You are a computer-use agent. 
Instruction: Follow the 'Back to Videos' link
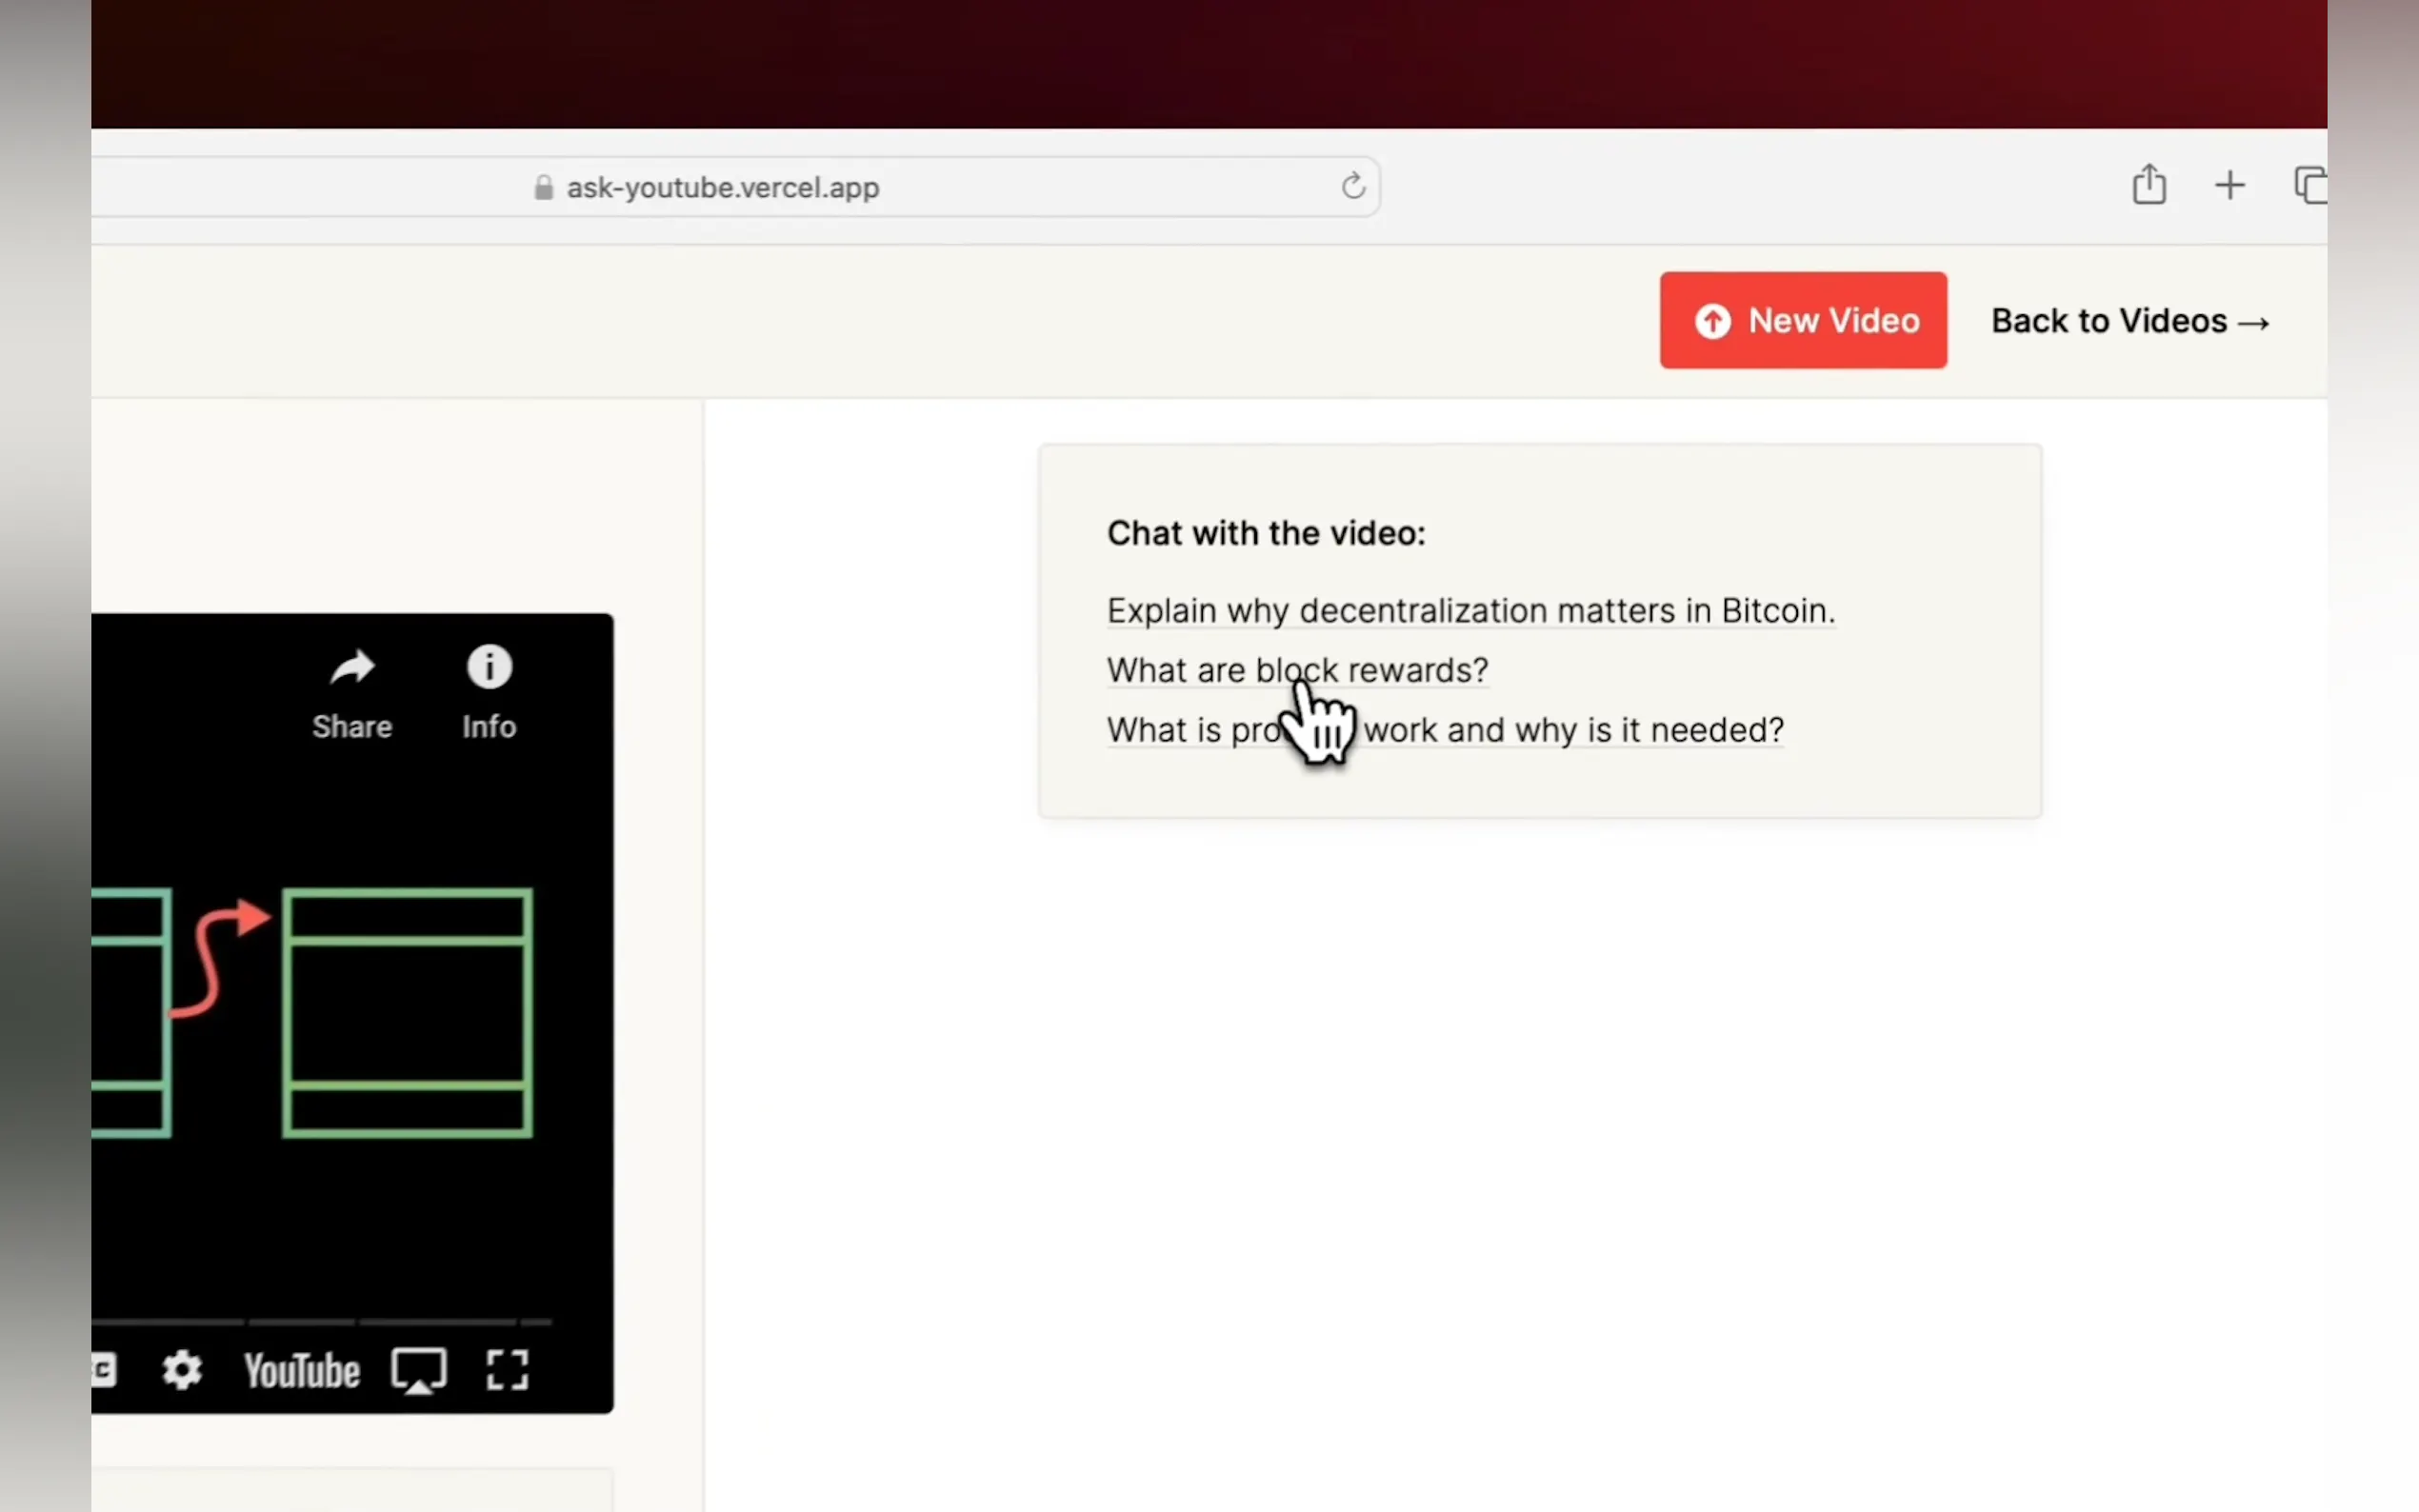click(2130, 320)
